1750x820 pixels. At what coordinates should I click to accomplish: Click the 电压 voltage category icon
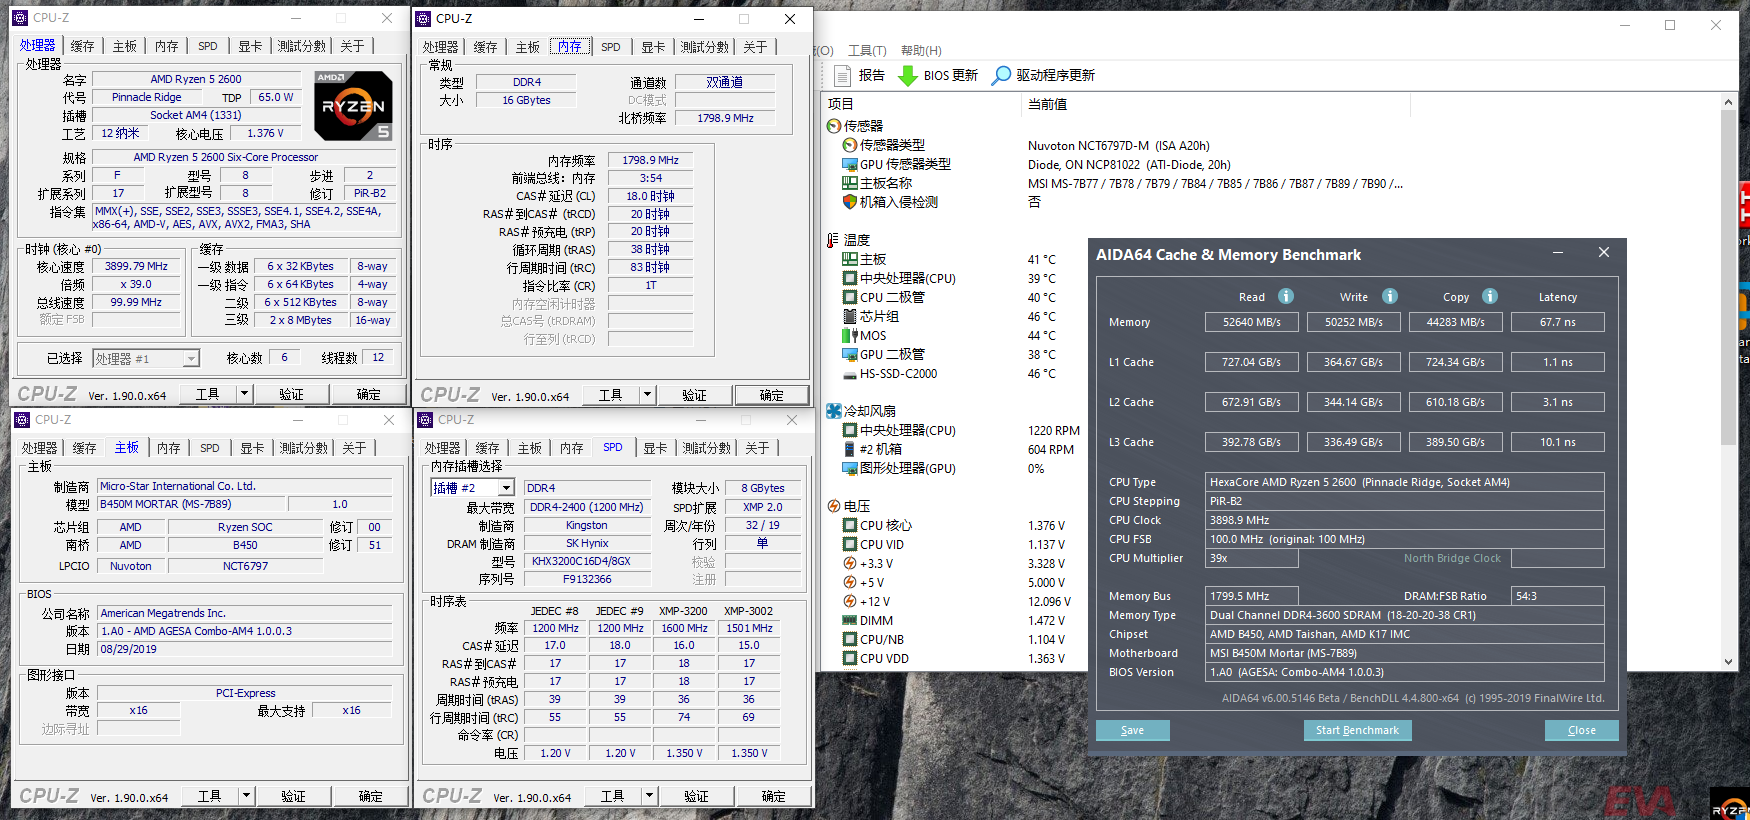(834, 506)
